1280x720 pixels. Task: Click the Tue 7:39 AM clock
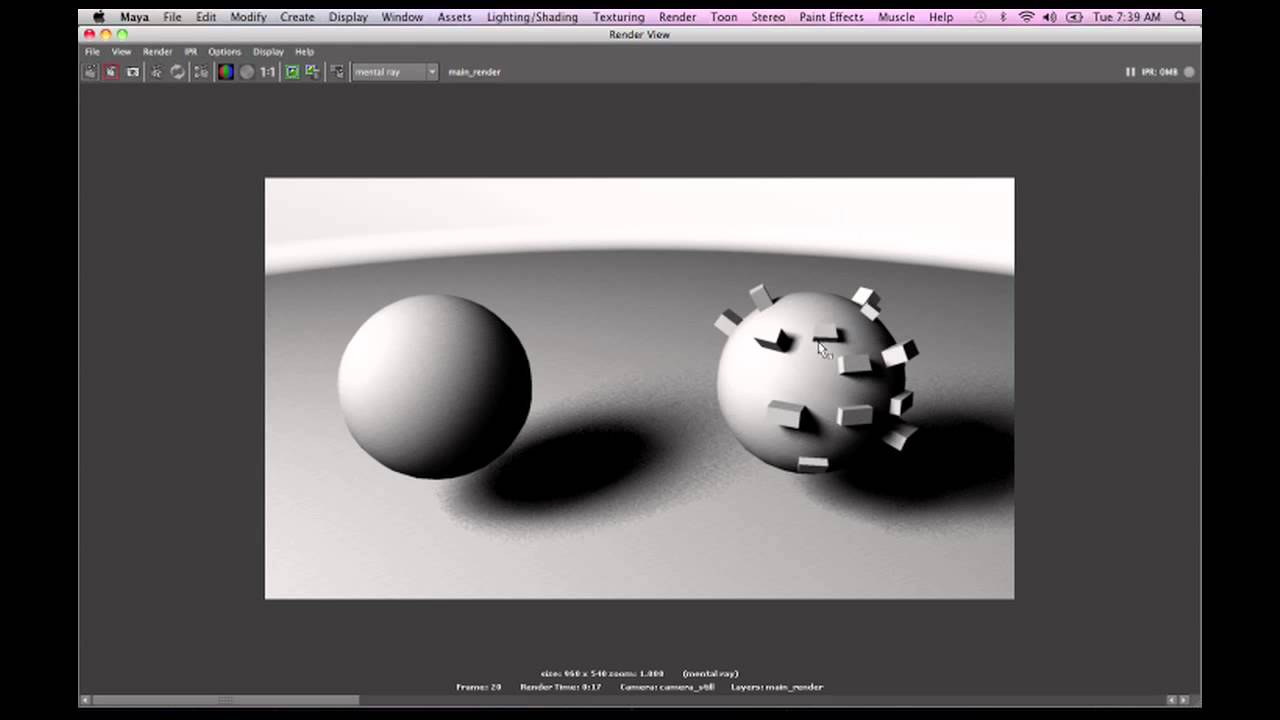tap(1127, 17)
